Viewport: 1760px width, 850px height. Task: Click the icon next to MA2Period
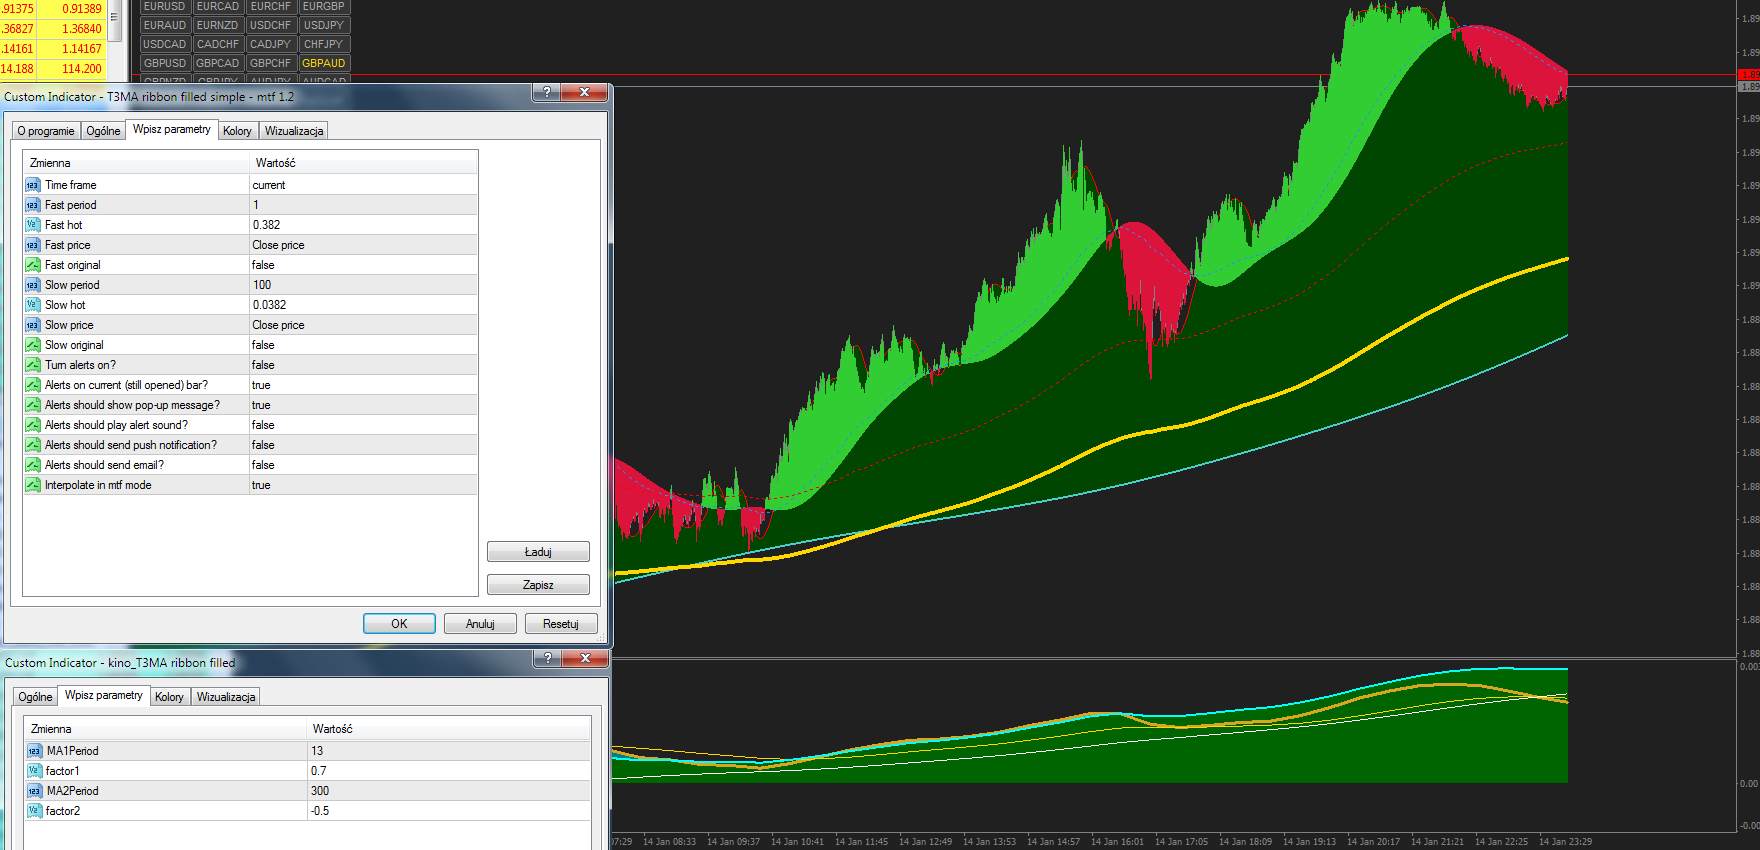click(35, 791)
